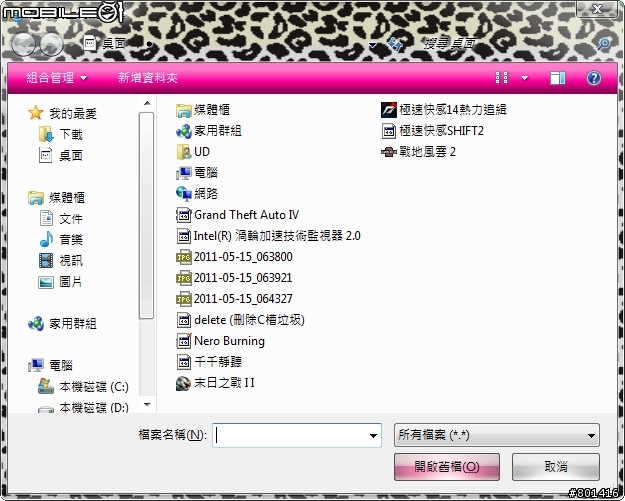Select 戰地風雲 2 game icon
625x501 pixels.
coord(389,152)
